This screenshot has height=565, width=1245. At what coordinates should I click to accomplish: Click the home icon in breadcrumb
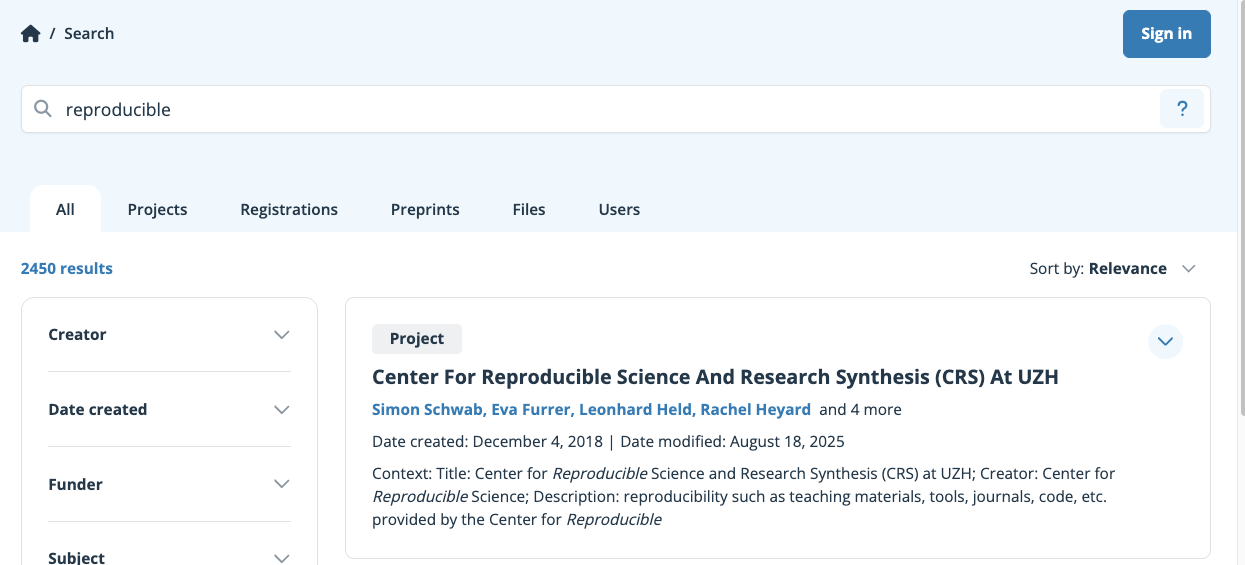[31, 34]
